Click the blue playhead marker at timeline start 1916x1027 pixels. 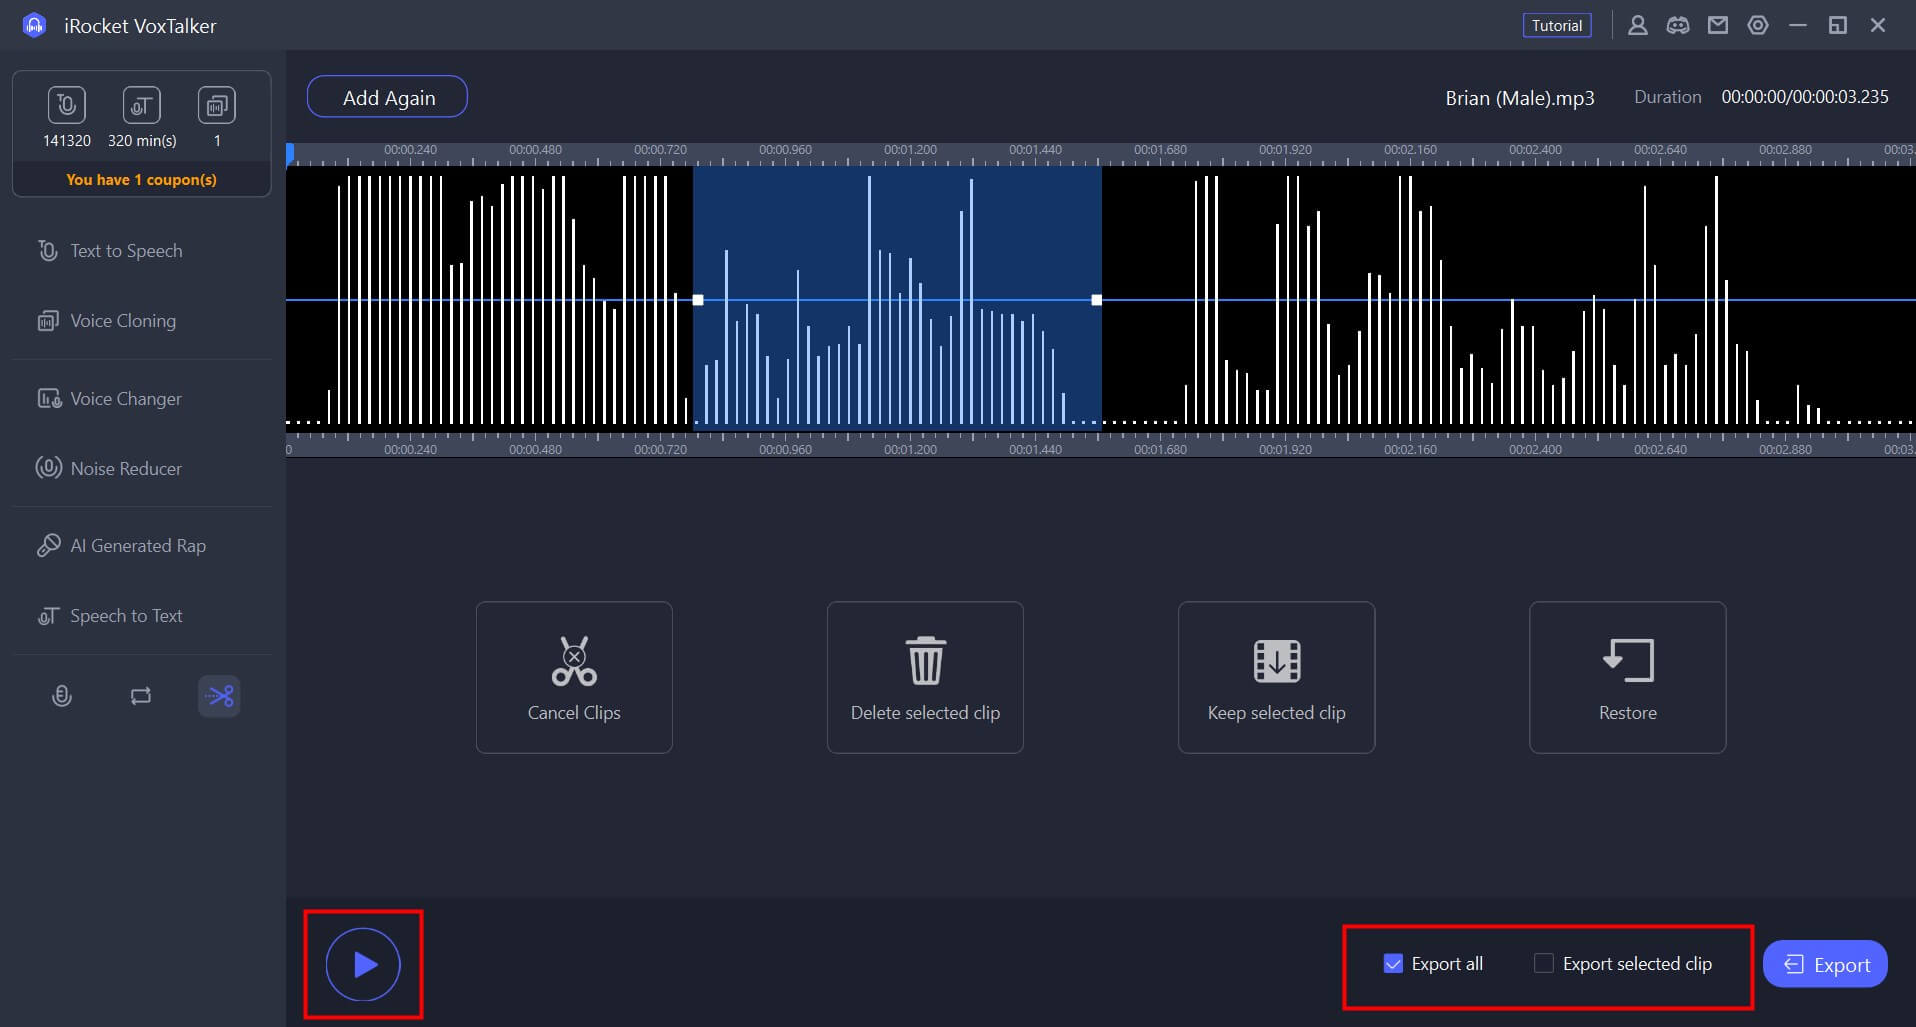point(290,154)
